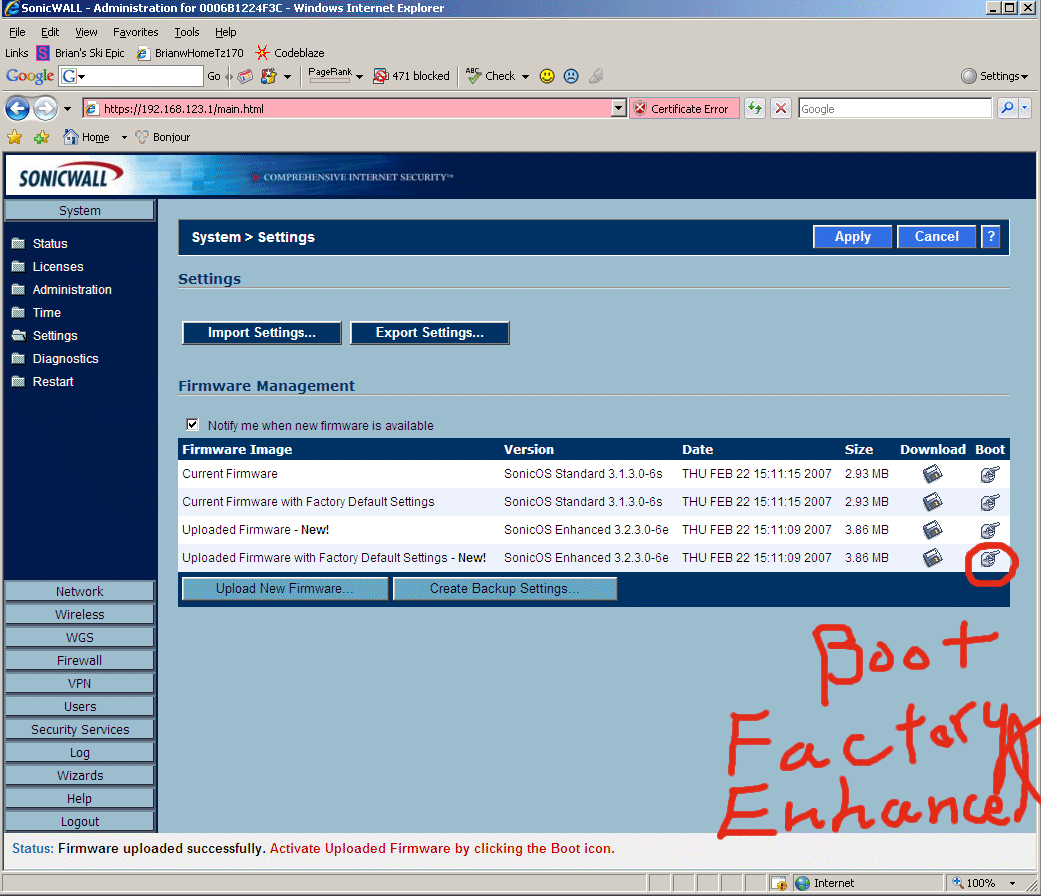Open the Help menu in menu bar
This screenshot has height=896, width=1041.
226,32
